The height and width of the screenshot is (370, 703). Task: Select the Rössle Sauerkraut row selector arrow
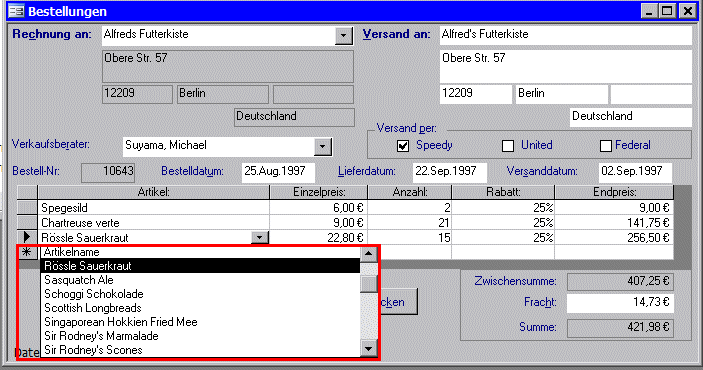click(27, 237)
